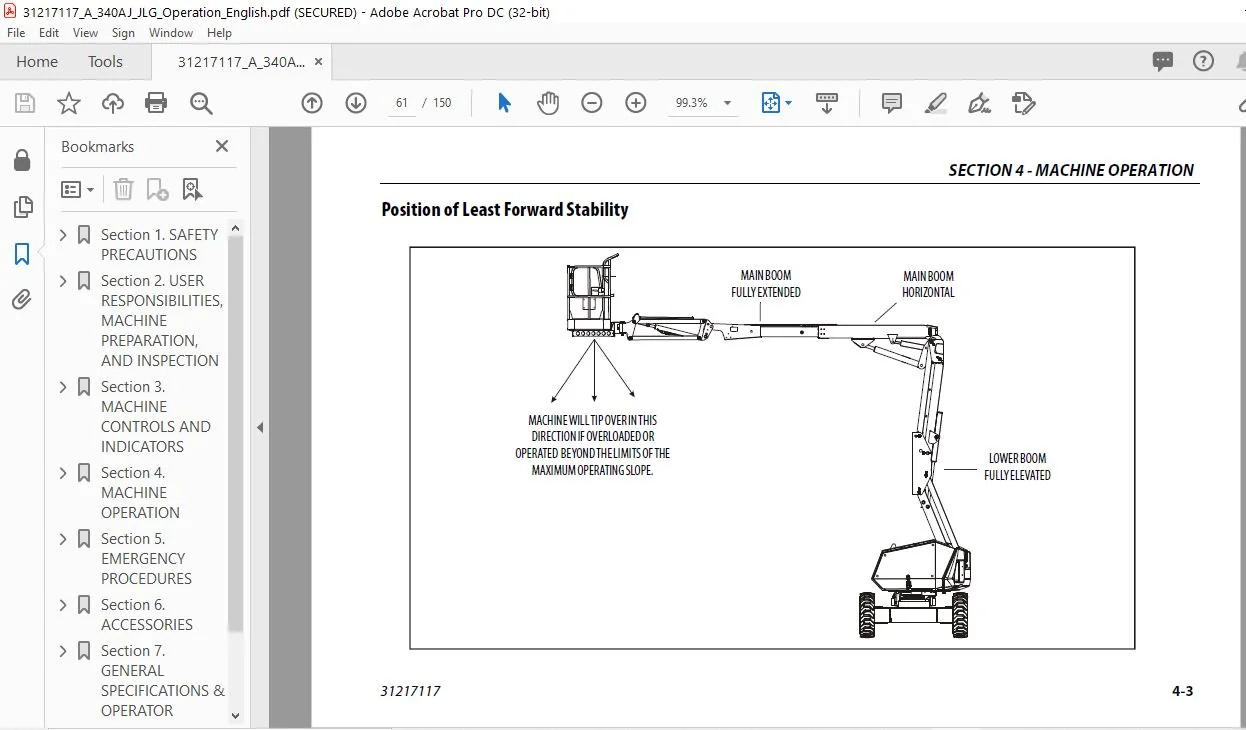Toggle the page thumbnails sidebar icon
Viewport: 1246px width, 730px height.
[x=22, y=207]
